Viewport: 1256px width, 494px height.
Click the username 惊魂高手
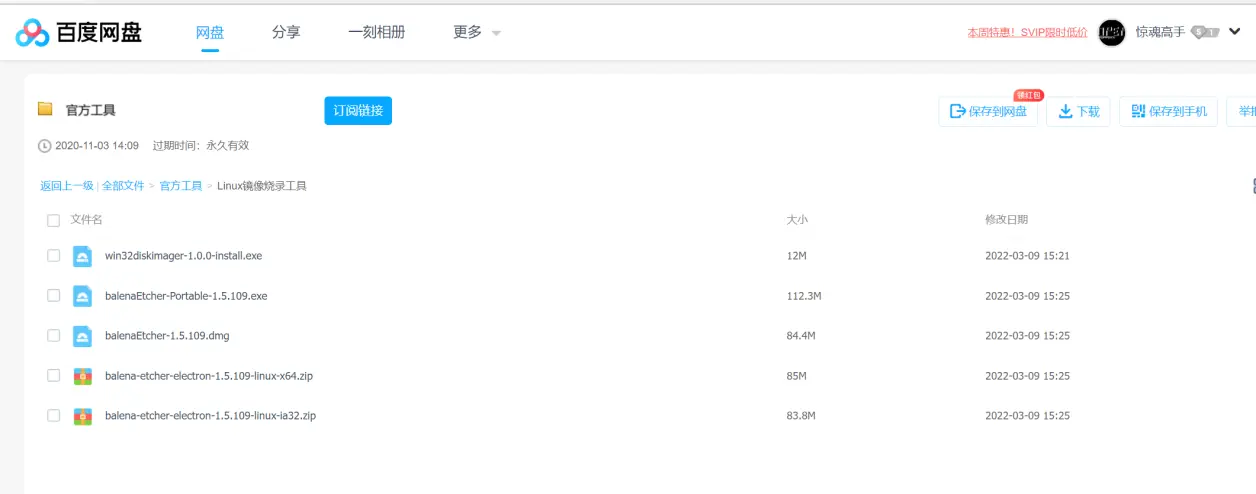(x=1161, y=32)
